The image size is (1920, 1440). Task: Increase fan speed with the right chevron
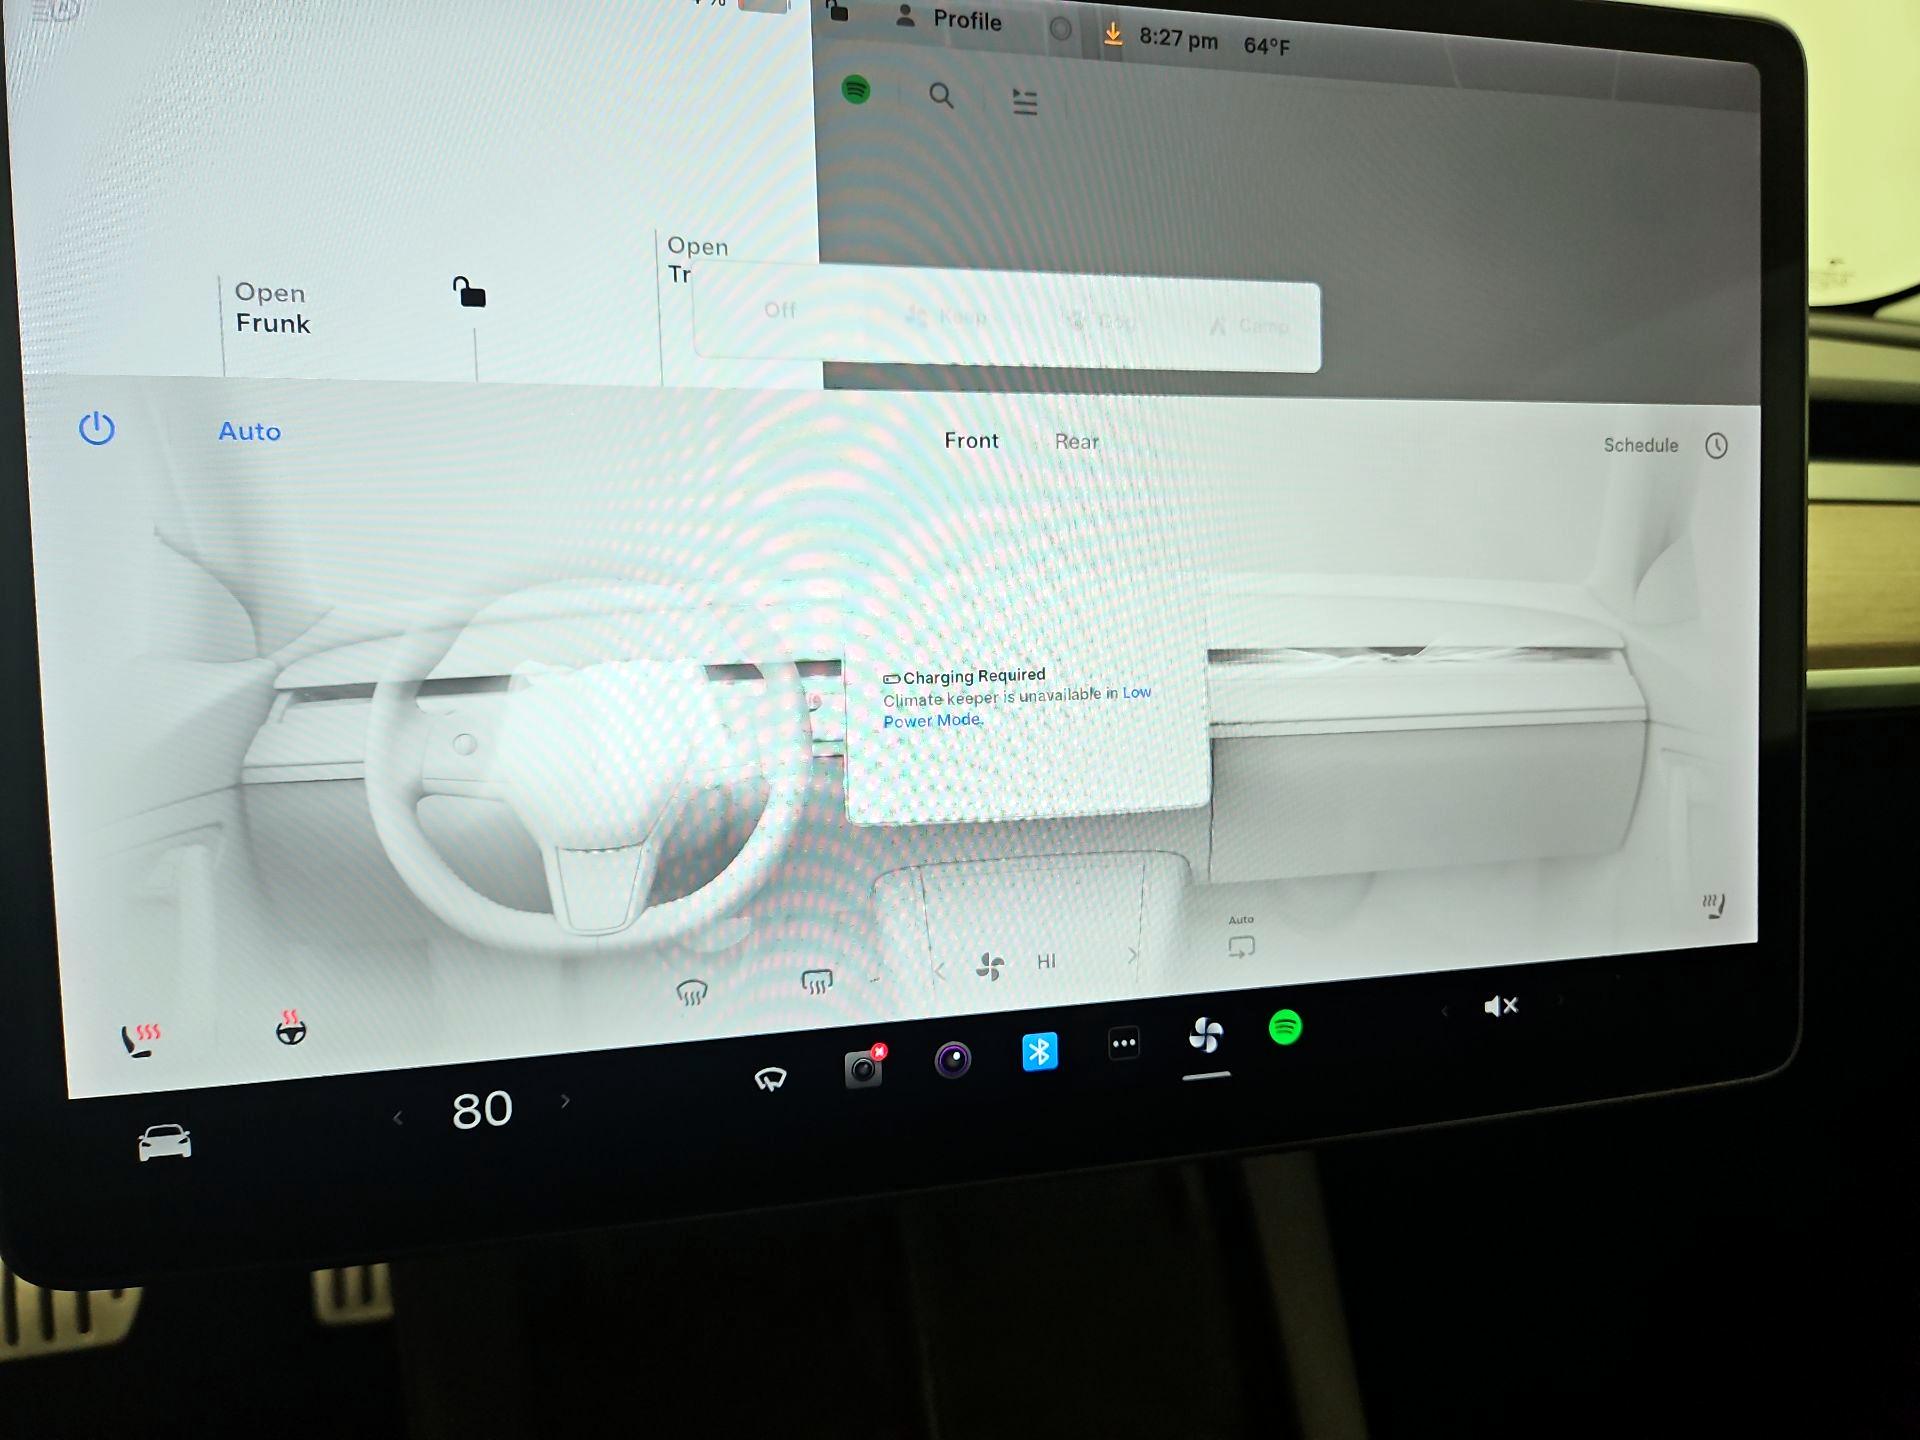[1132, 957]
